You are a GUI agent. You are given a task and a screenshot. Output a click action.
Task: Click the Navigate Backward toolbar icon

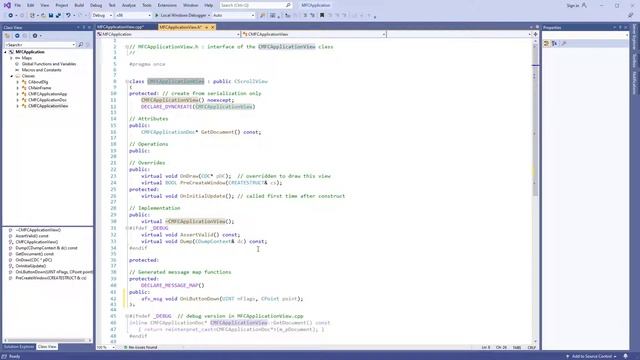pos(11,16)
